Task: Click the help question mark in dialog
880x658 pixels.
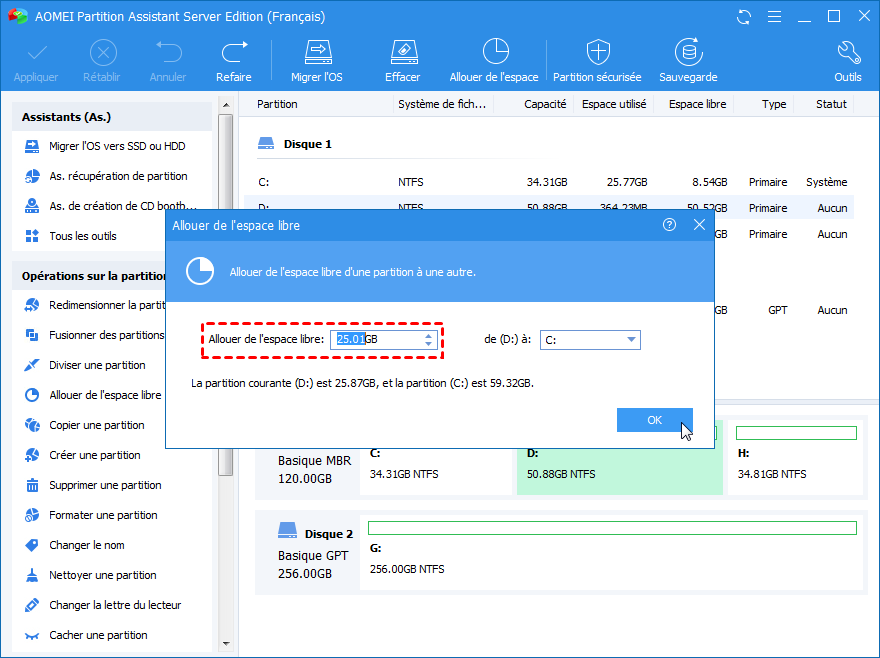Action: pos(669,225)
